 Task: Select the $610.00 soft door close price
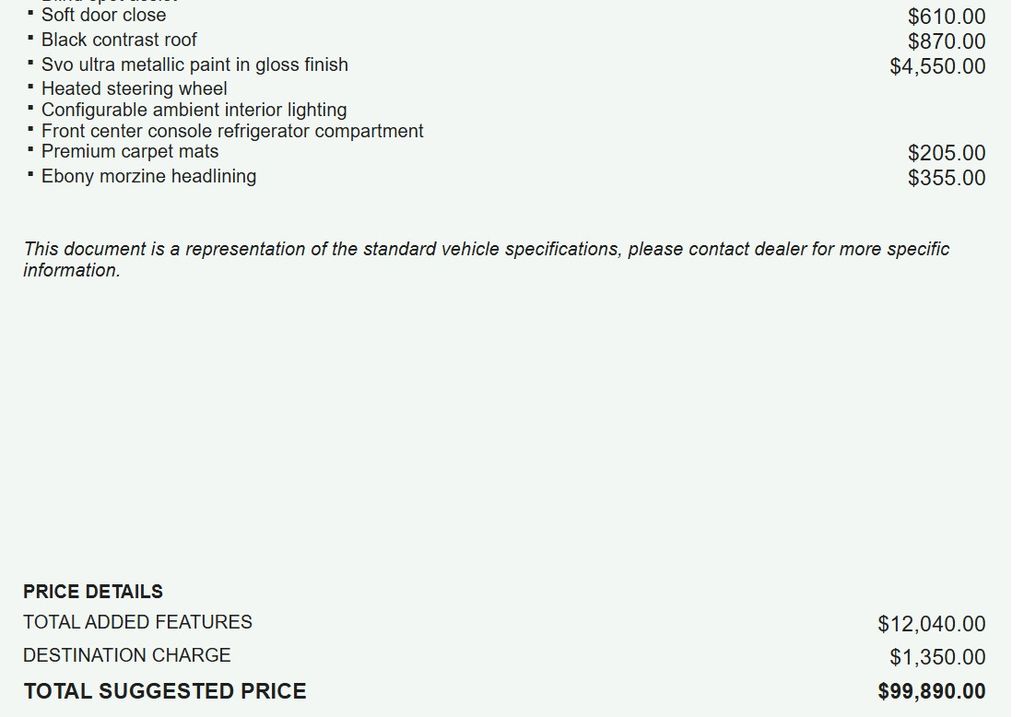click(x=946, y=17)
